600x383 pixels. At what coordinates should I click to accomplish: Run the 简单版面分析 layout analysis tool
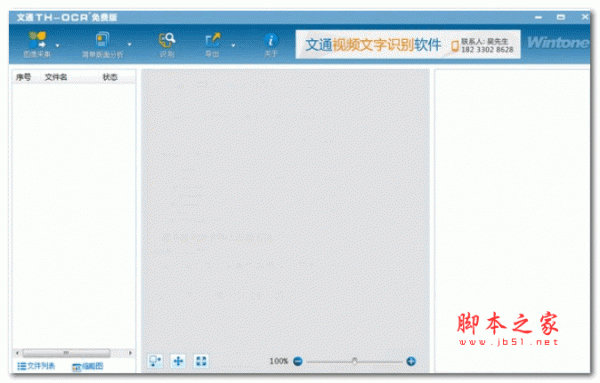(102, 45)
